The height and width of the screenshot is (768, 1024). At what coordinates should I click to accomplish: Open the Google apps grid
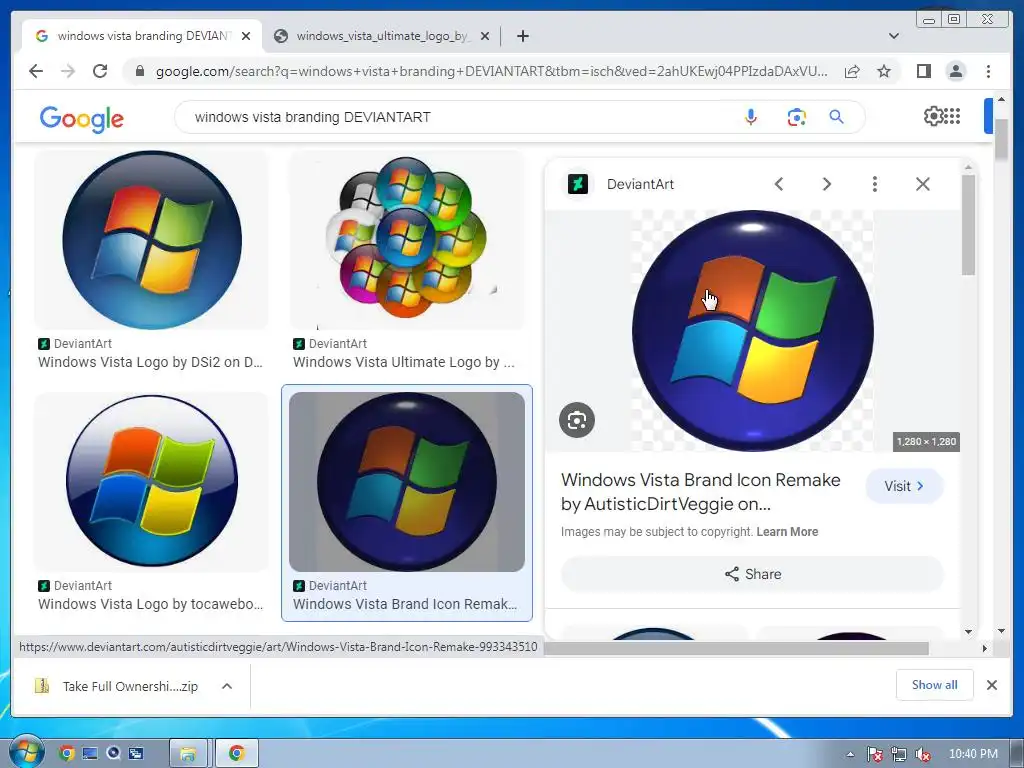(952, 116)
